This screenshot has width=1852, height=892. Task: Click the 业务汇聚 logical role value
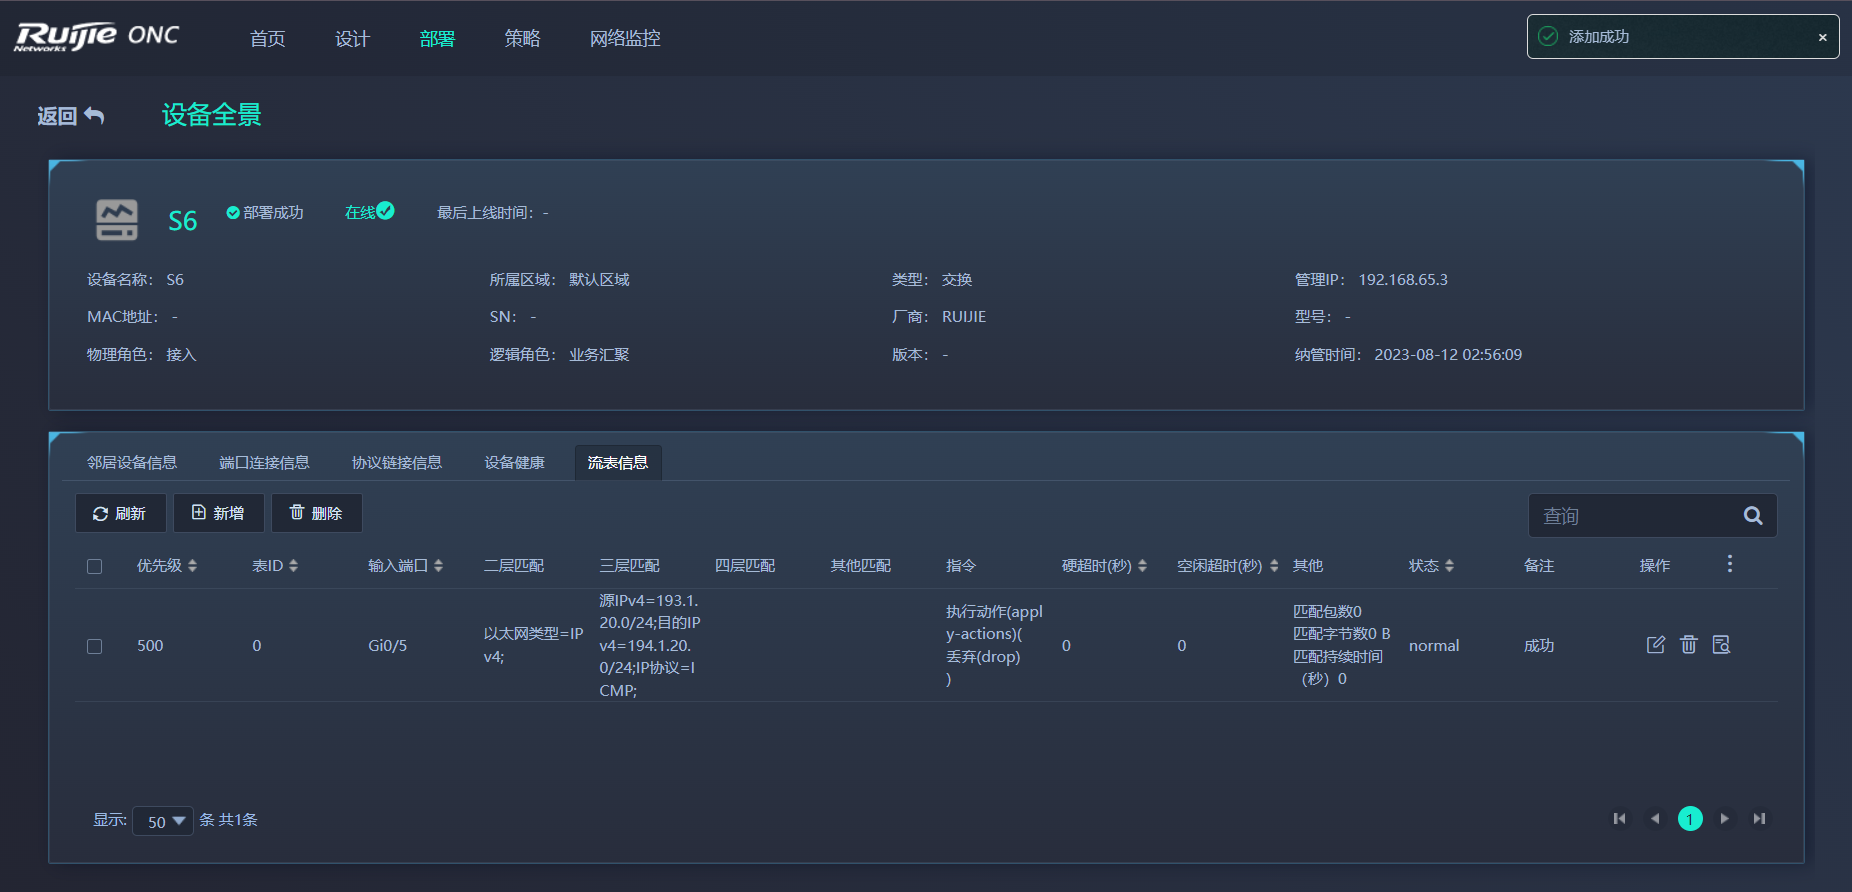(x=599, y=355)
